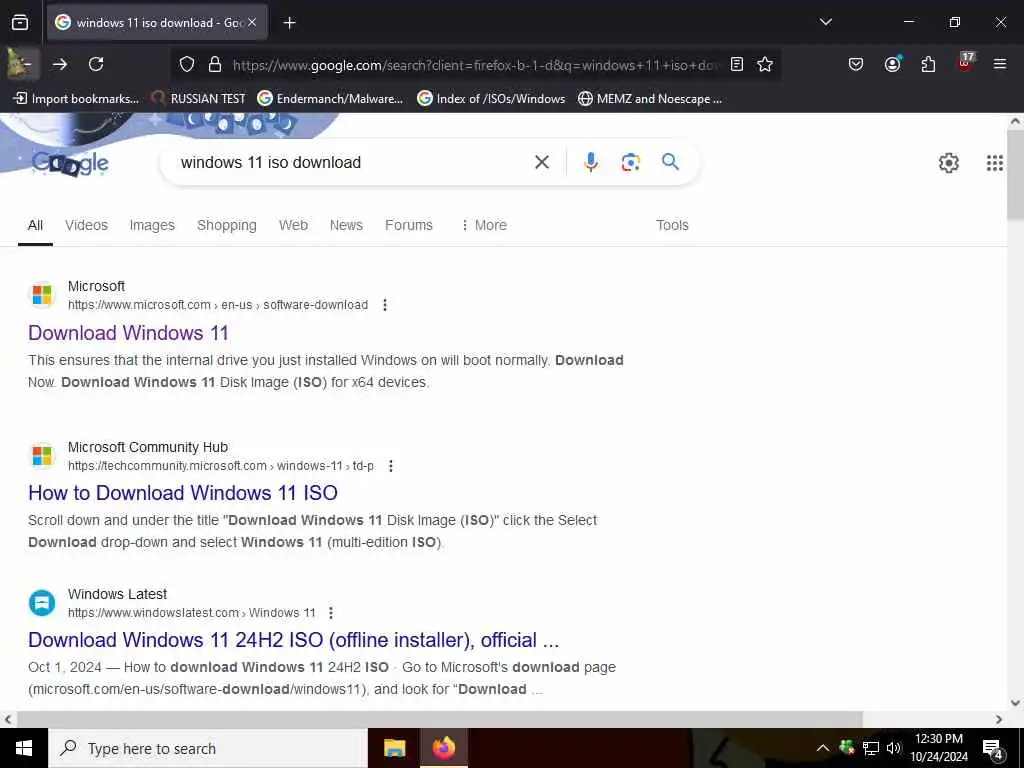This screenshot has height=768, width=1024.
Task: Click Firefox icon in taskbar
Action: [444, 748]
